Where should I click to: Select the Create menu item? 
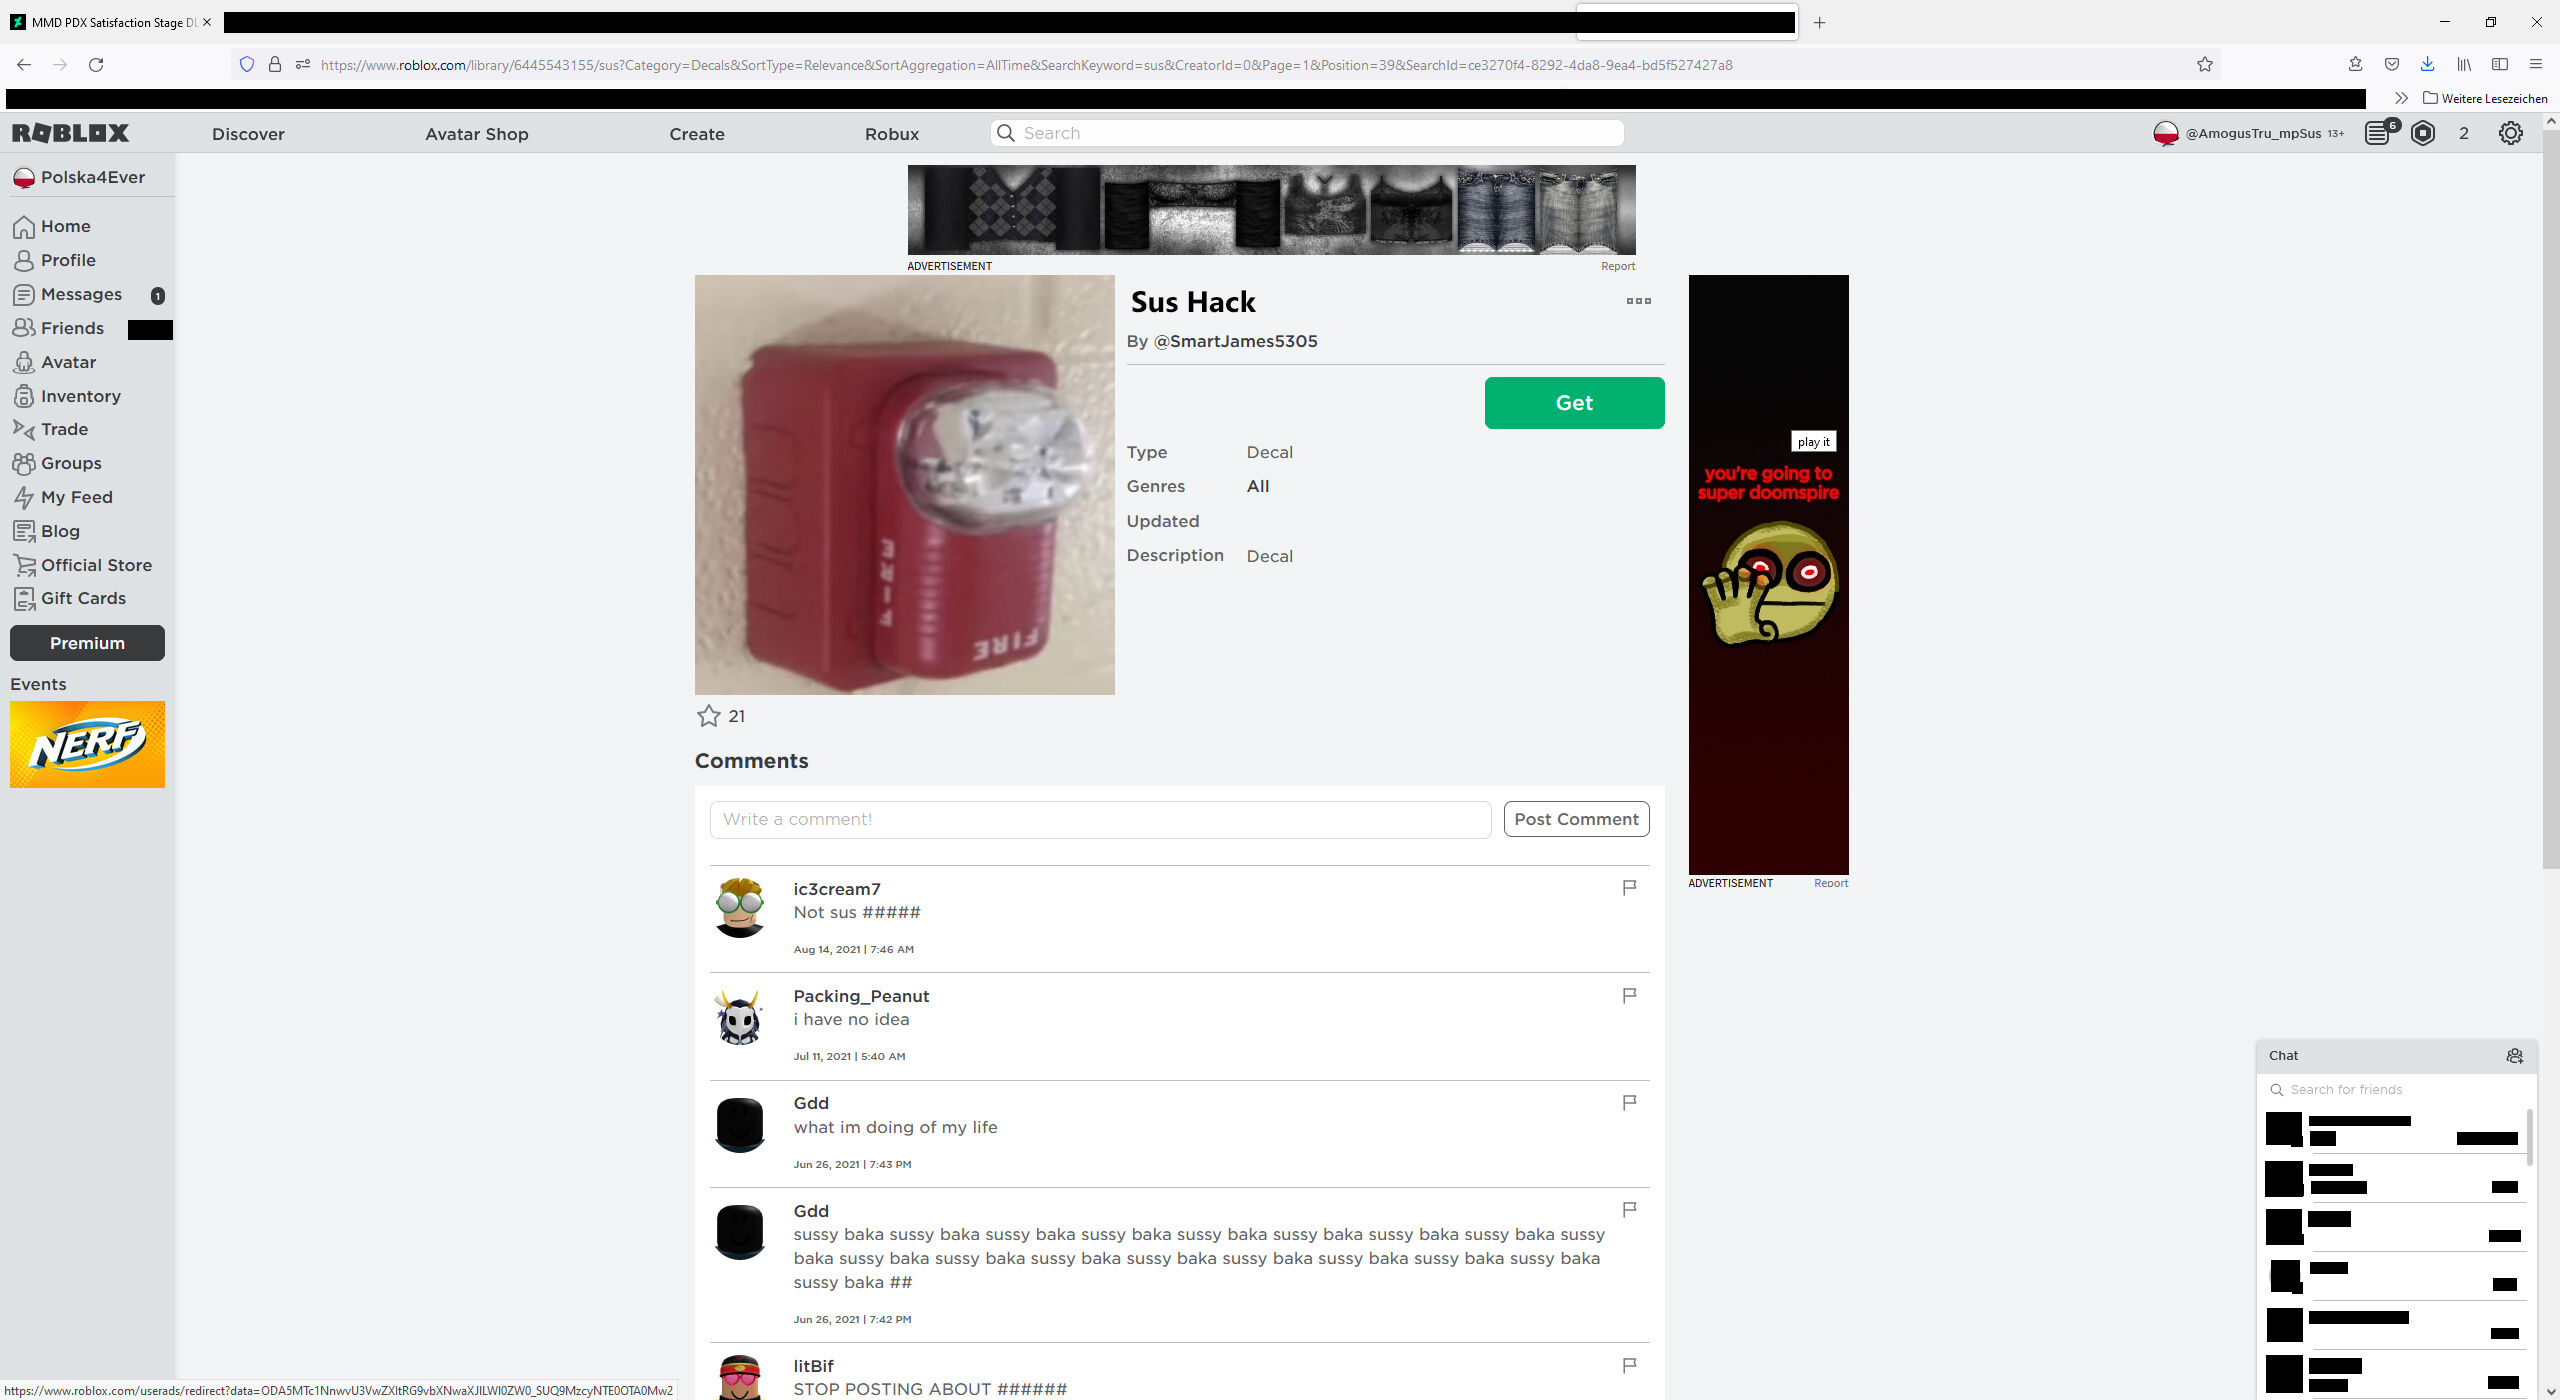(696, 133)
